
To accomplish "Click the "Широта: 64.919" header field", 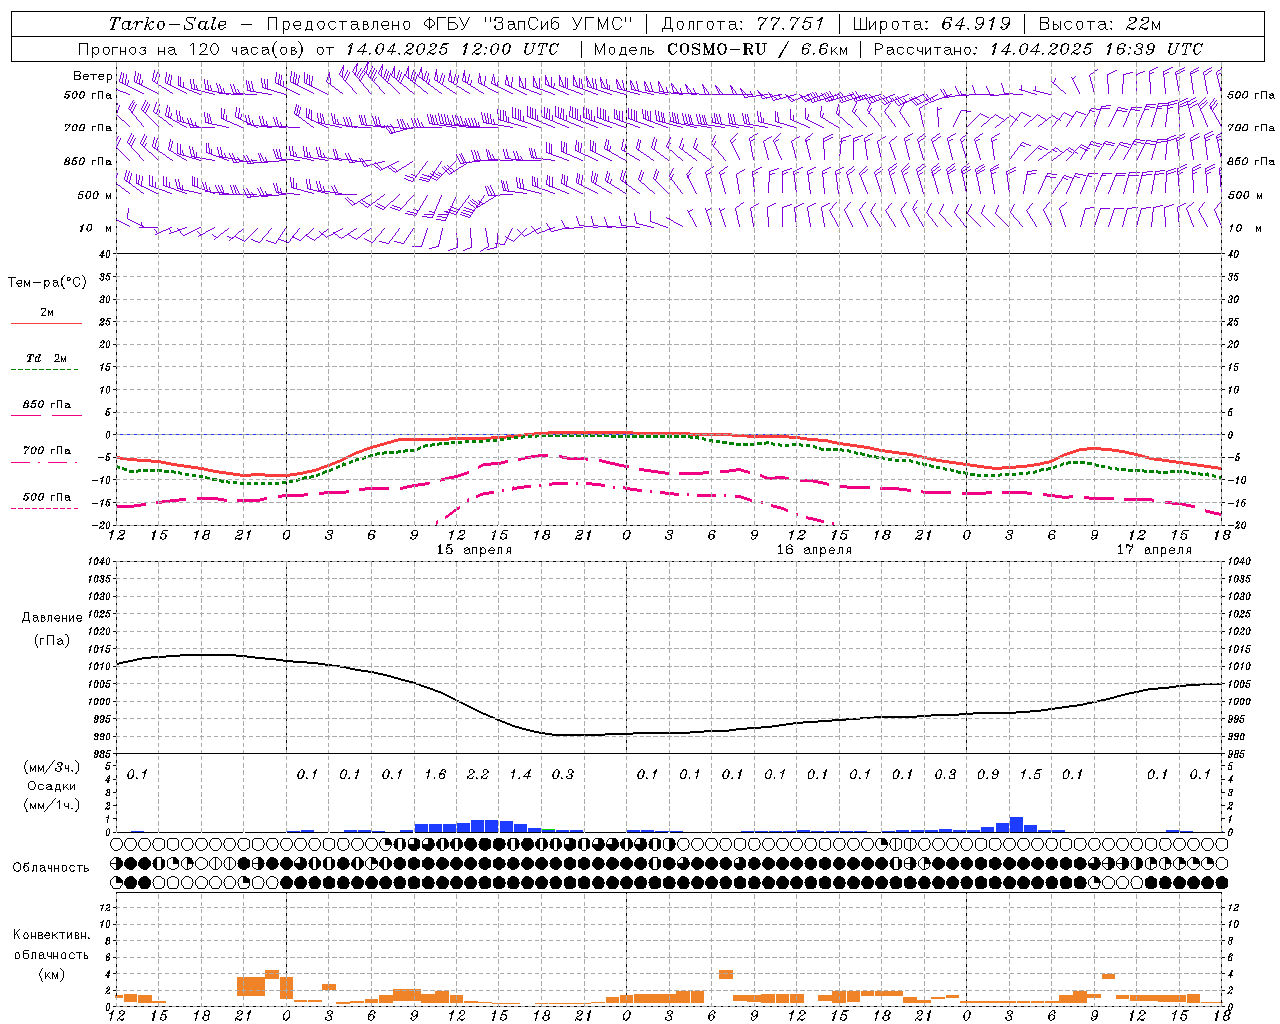I will (932, 24).
